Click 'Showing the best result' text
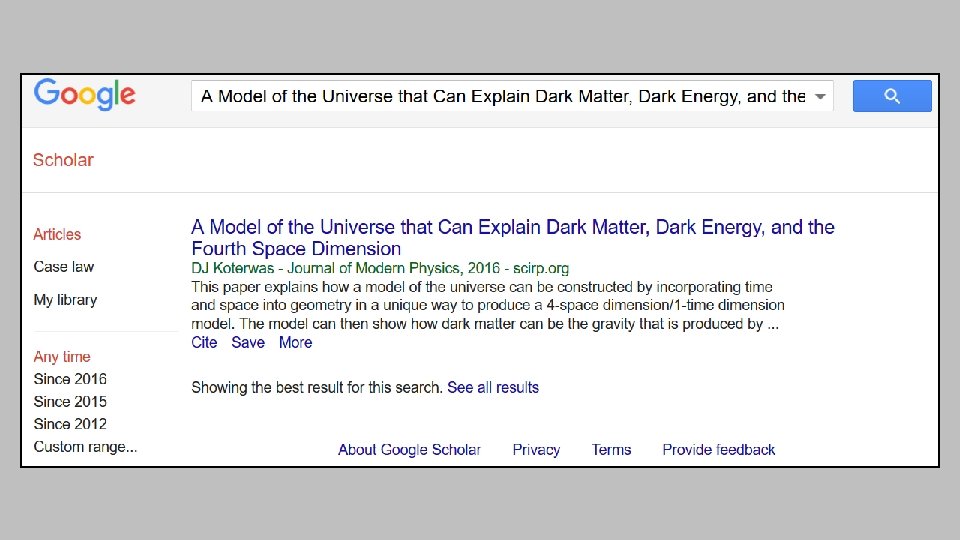Viewport: 960px width, 540px height. point(317,388)
